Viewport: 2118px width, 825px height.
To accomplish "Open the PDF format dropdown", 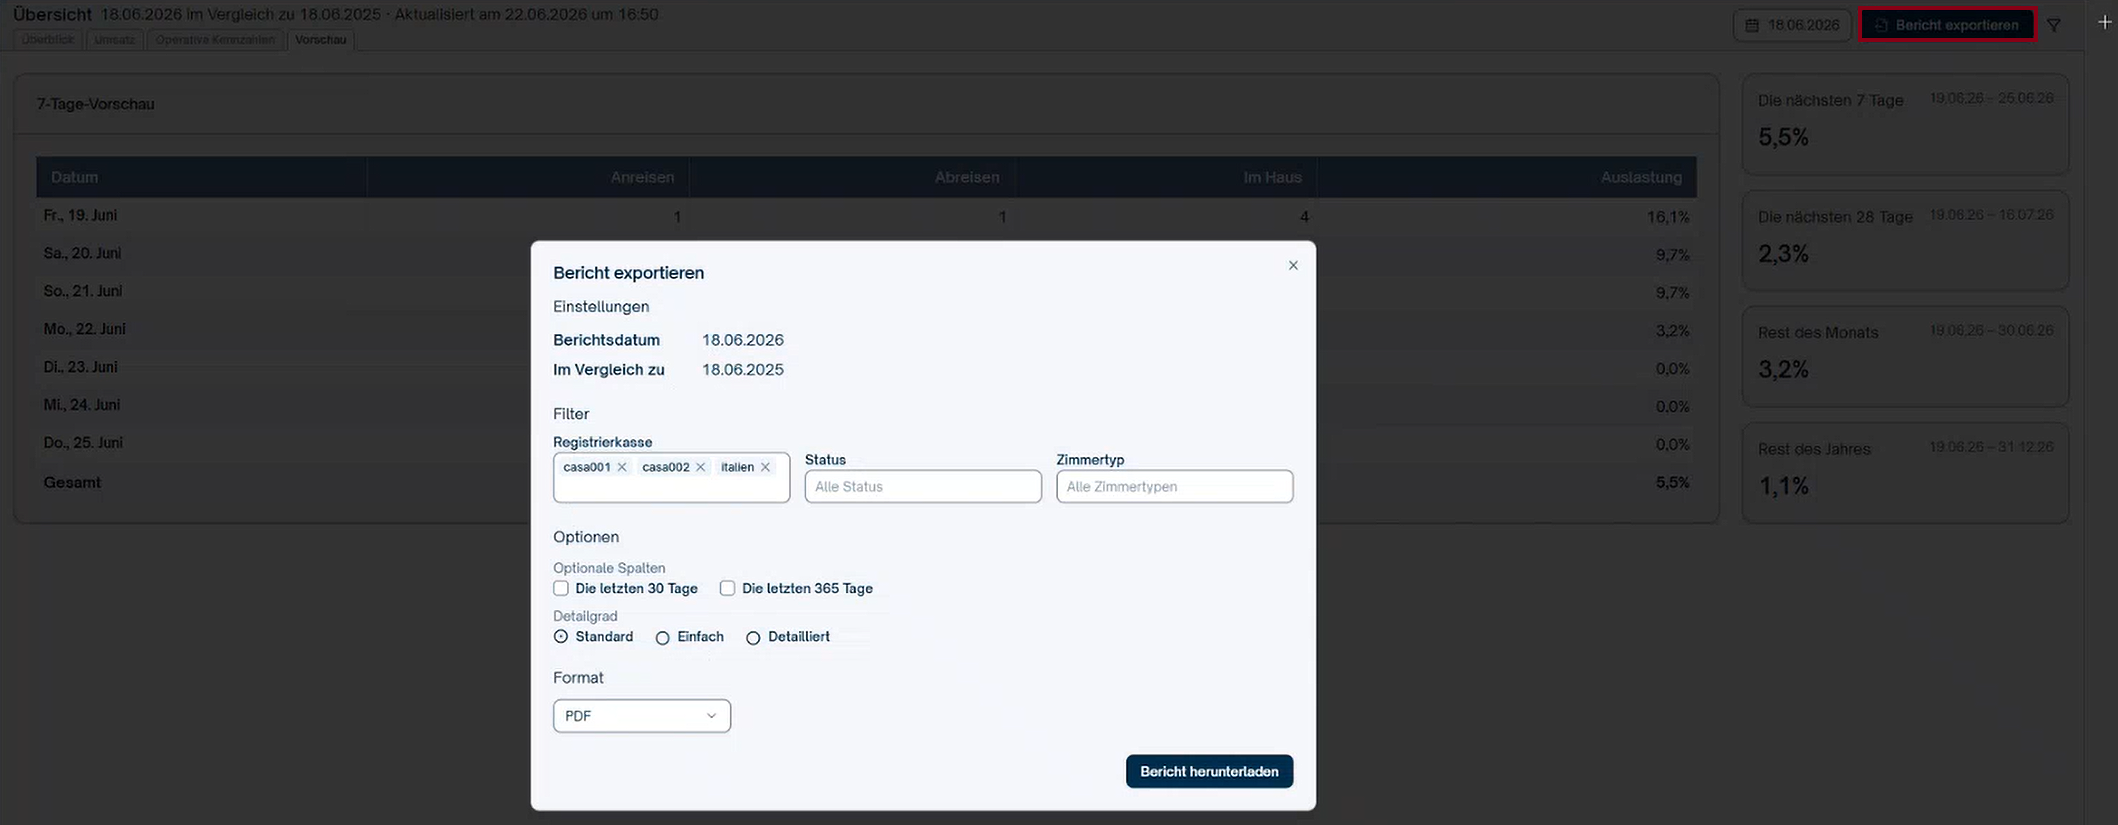I will tap(642, 716).
